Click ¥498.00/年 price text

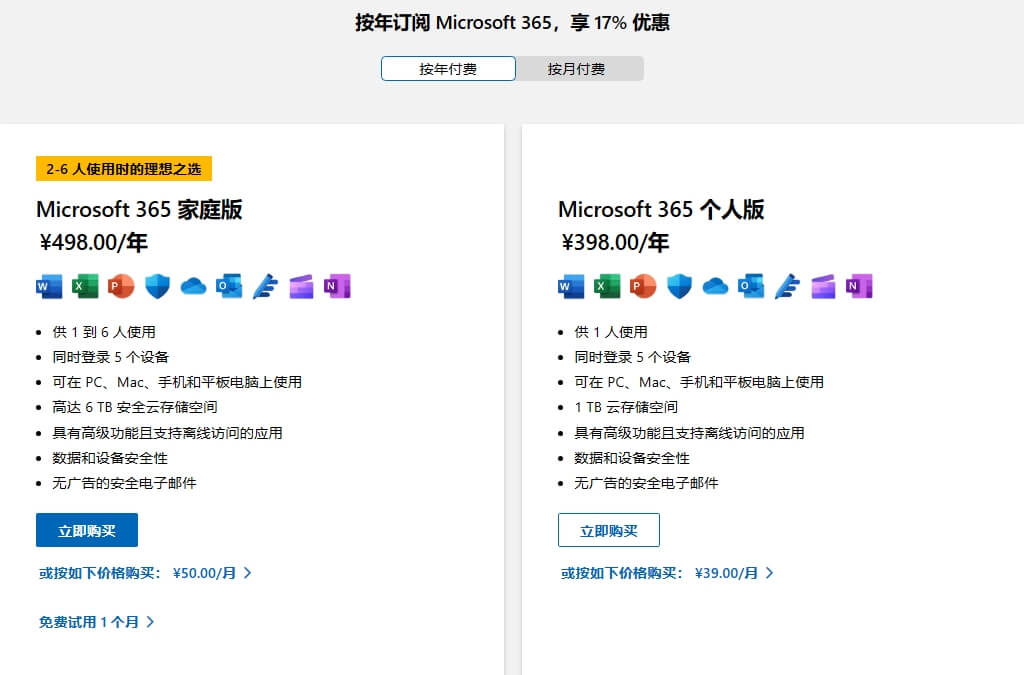(93, 243)
